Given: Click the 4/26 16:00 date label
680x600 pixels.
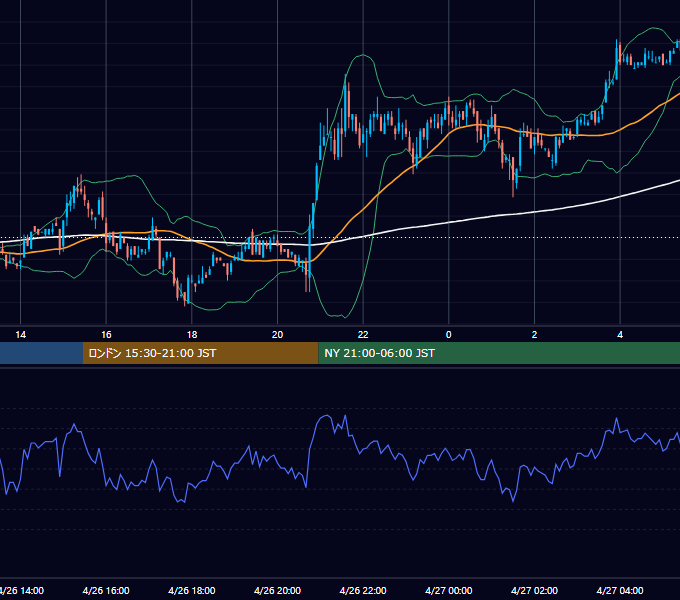Looking at the screenshot, I should click(x=106, y=591).
